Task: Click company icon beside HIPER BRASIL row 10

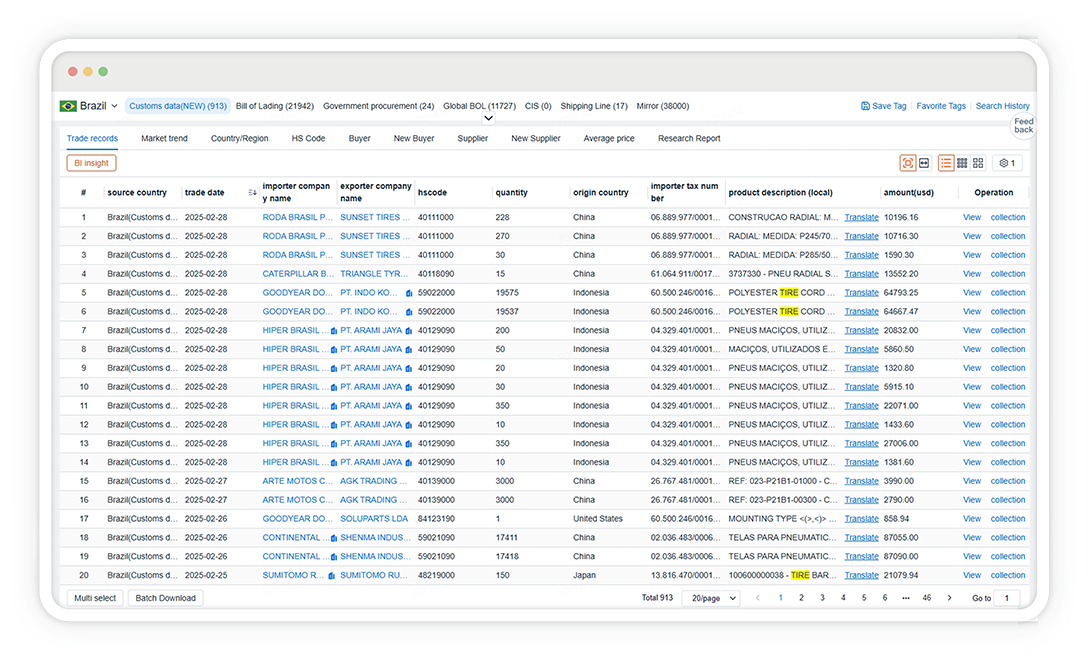Action: (x=333, y=388)
